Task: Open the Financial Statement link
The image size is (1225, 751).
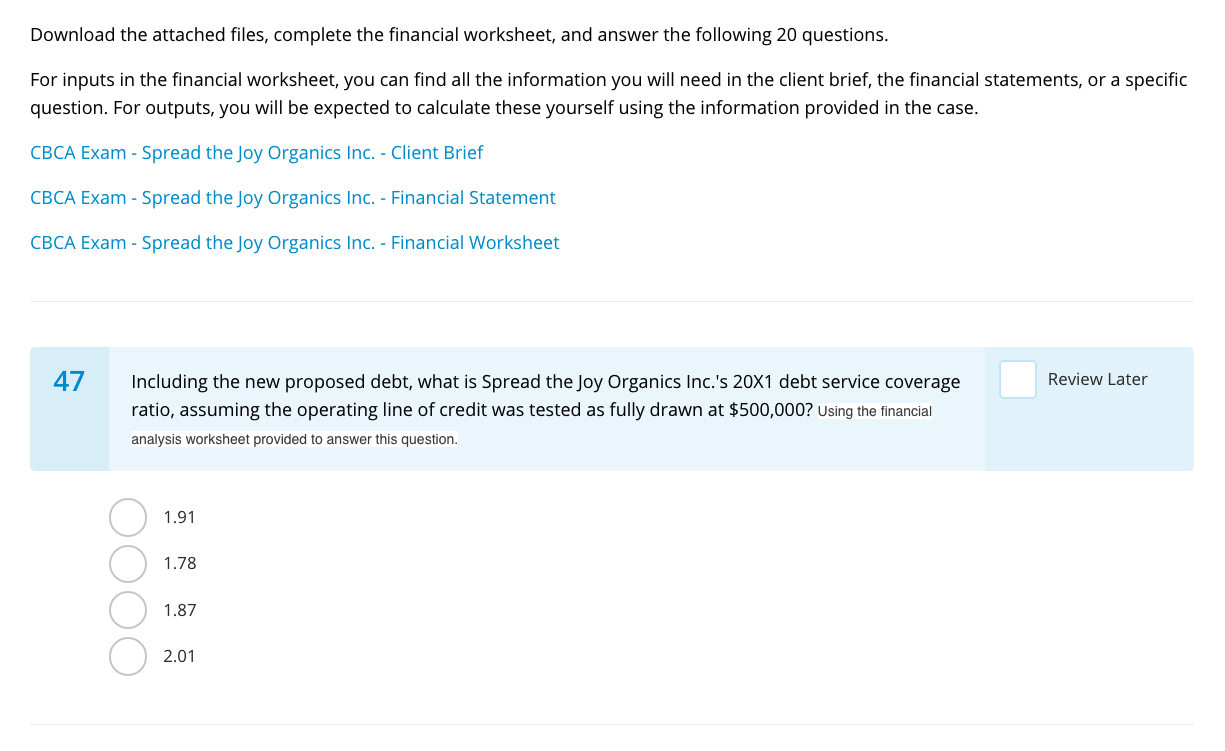Action: pyautogui.click(x=292, y=198)
